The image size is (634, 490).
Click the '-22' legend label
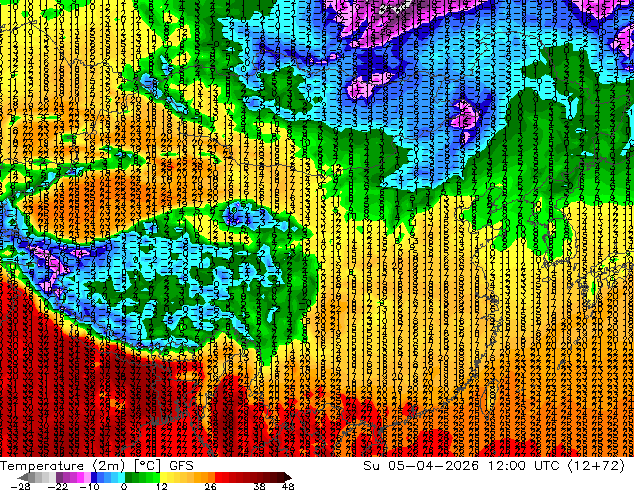(x=57, y=486)
